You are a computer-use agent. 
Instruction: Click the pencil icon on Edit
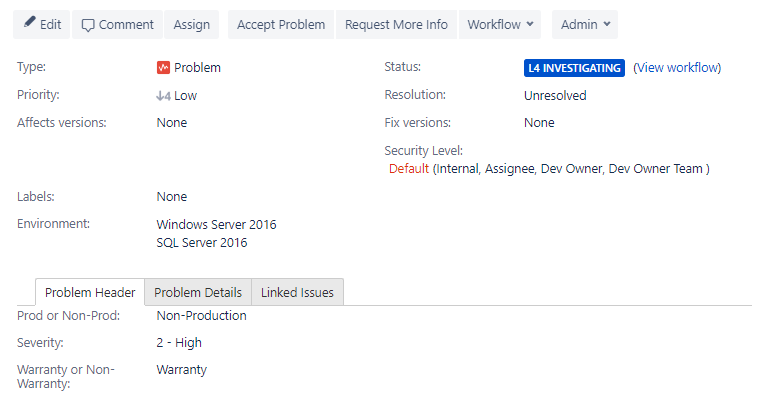tap(30, 22)
